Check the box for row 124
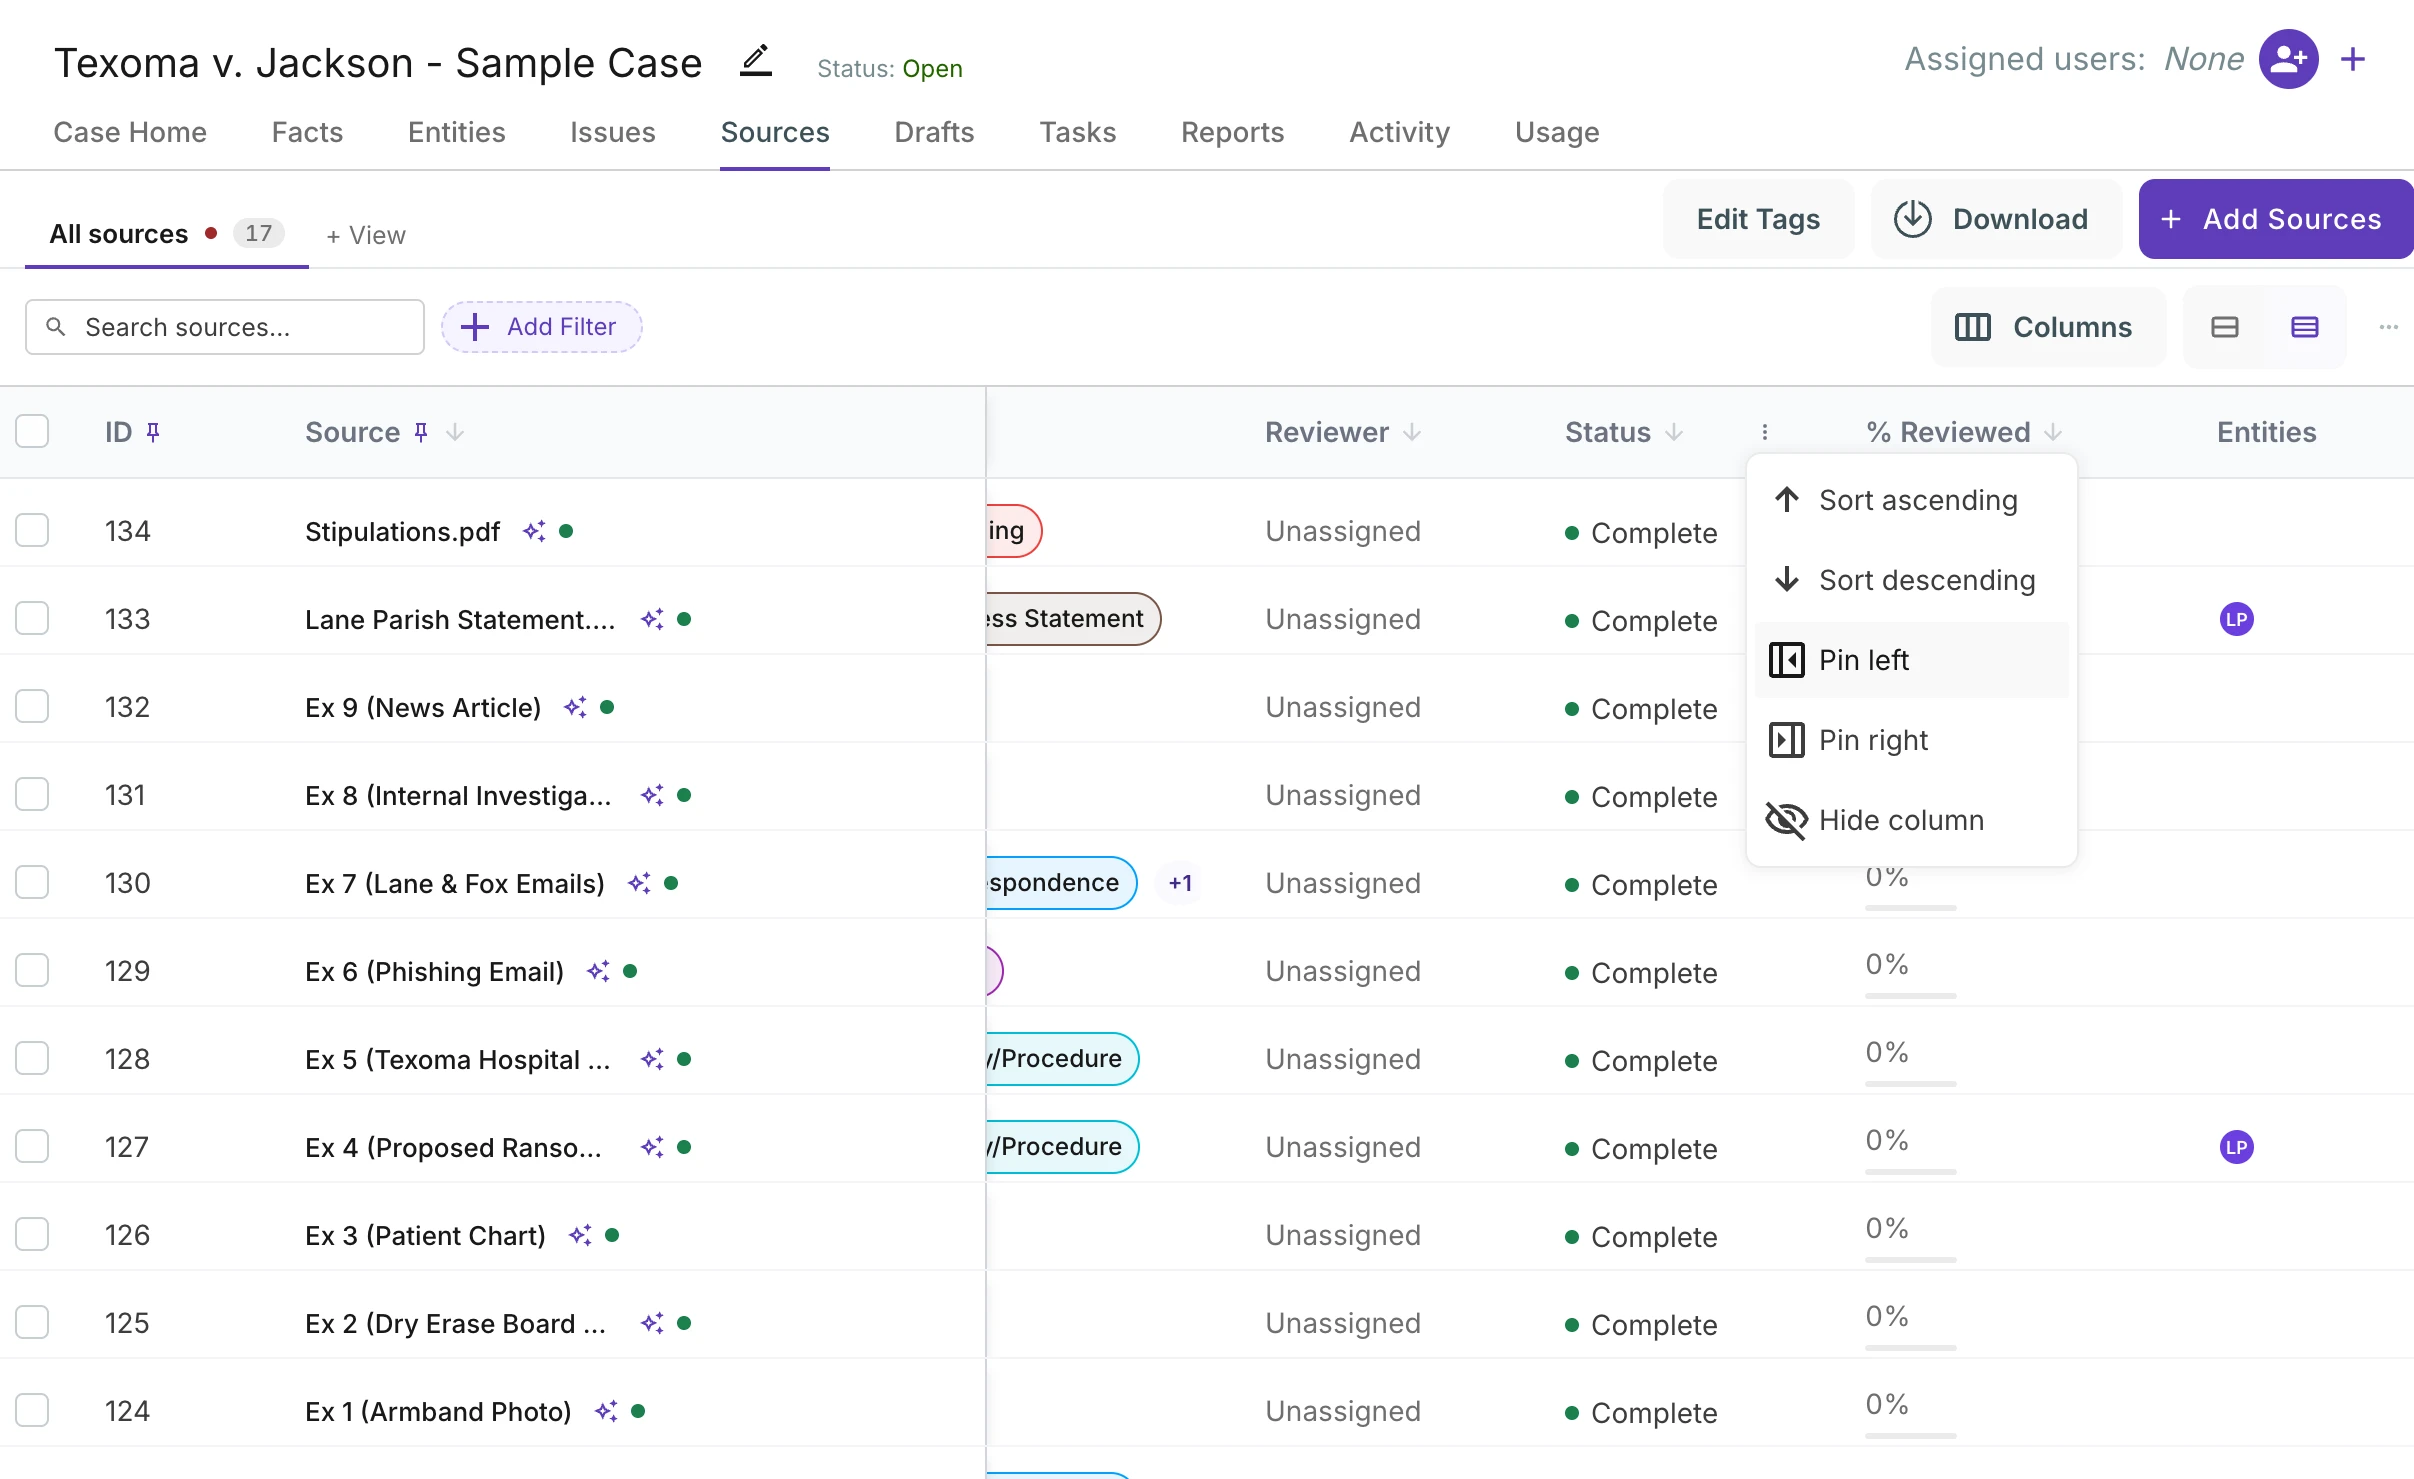Screen dimensions: 2414x1479 pyautogui.click(x=32, y=1410)
